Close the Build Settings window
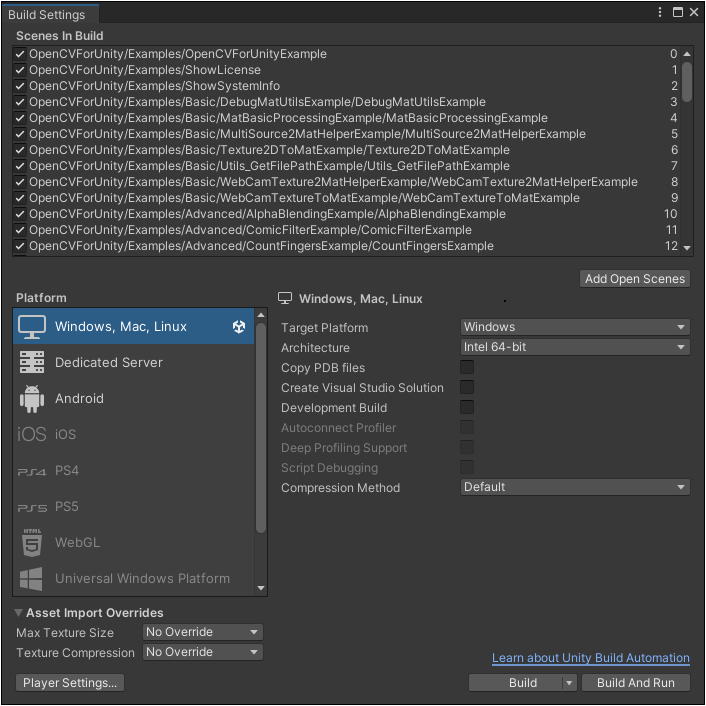This screenshot has width=706, height=706. 694,12
